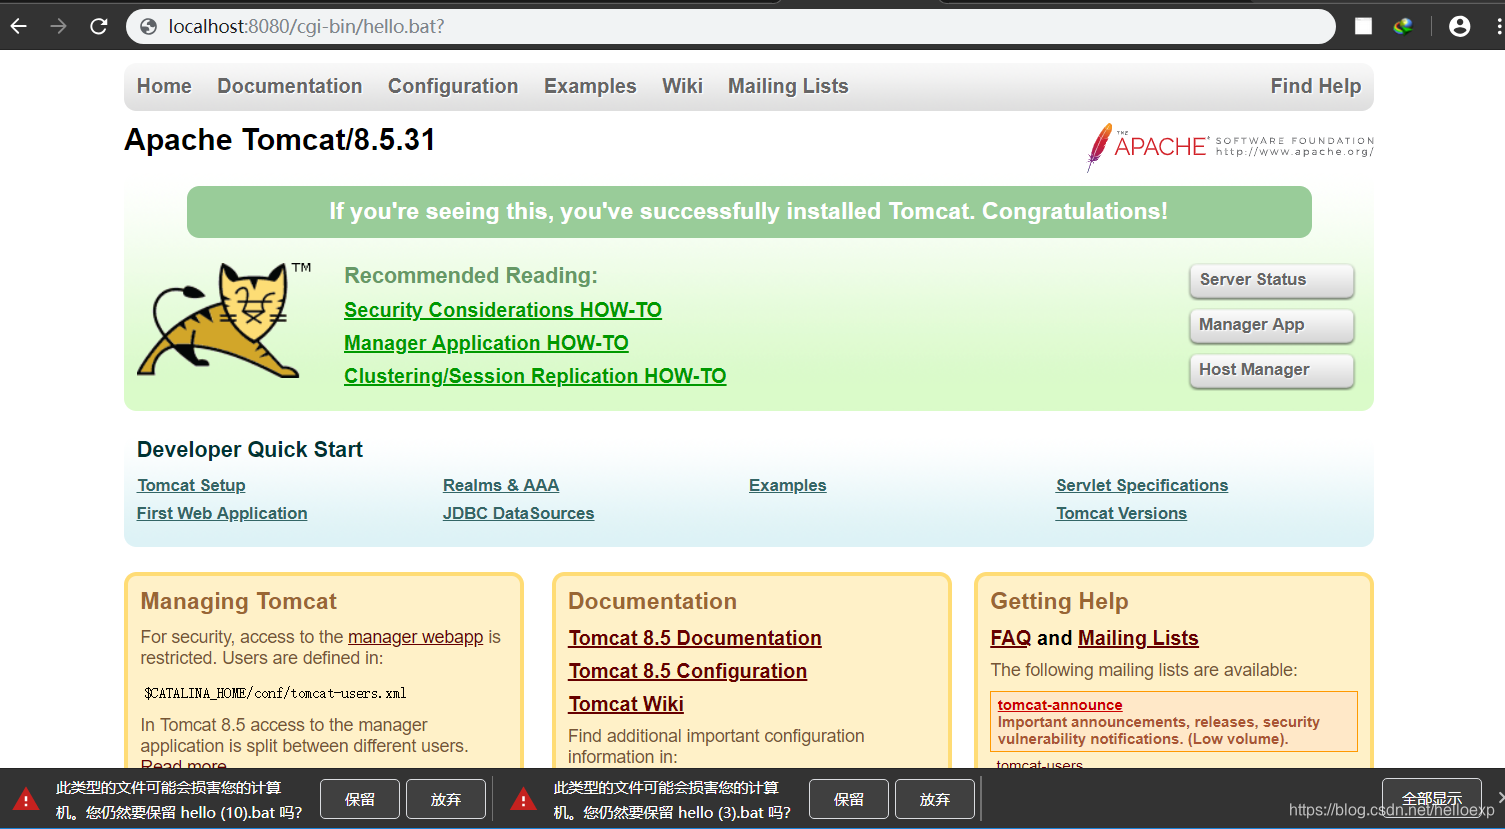Image resolution: width=1505 pixels, height=829 pixels.
Task: Click the colorful extension icon in toolbar
Action: (x=1403, y=26)
